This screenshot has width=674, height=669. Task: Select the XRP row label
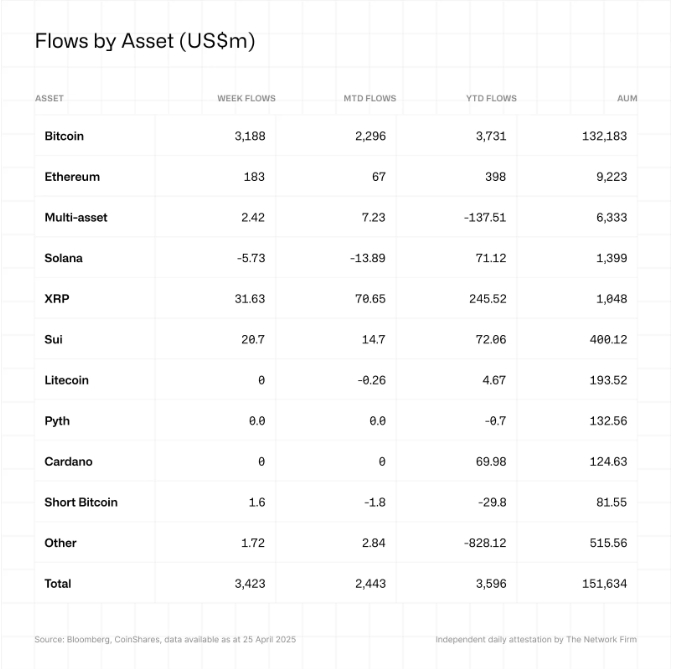click(x=57, y=299)
